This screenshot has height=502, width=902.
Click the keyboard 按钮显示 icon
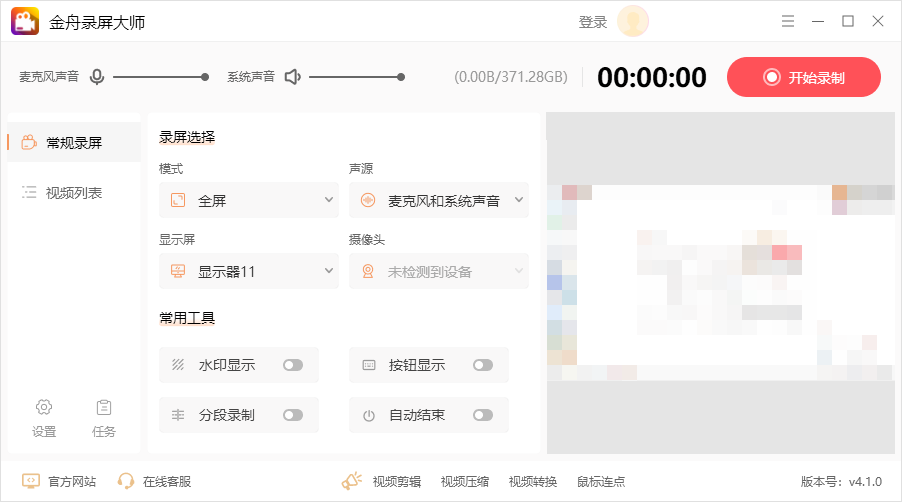369,365
